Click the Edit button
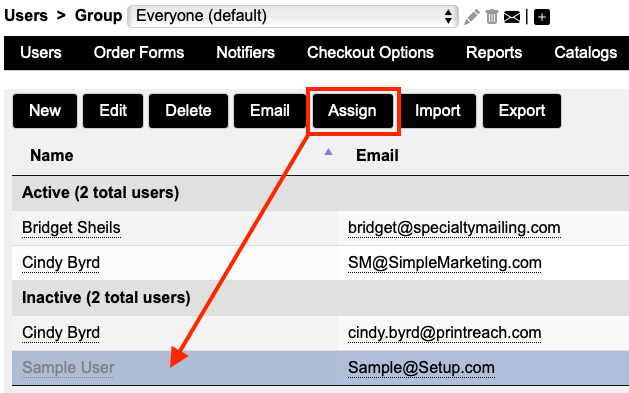629x393 pixels. 113,111
